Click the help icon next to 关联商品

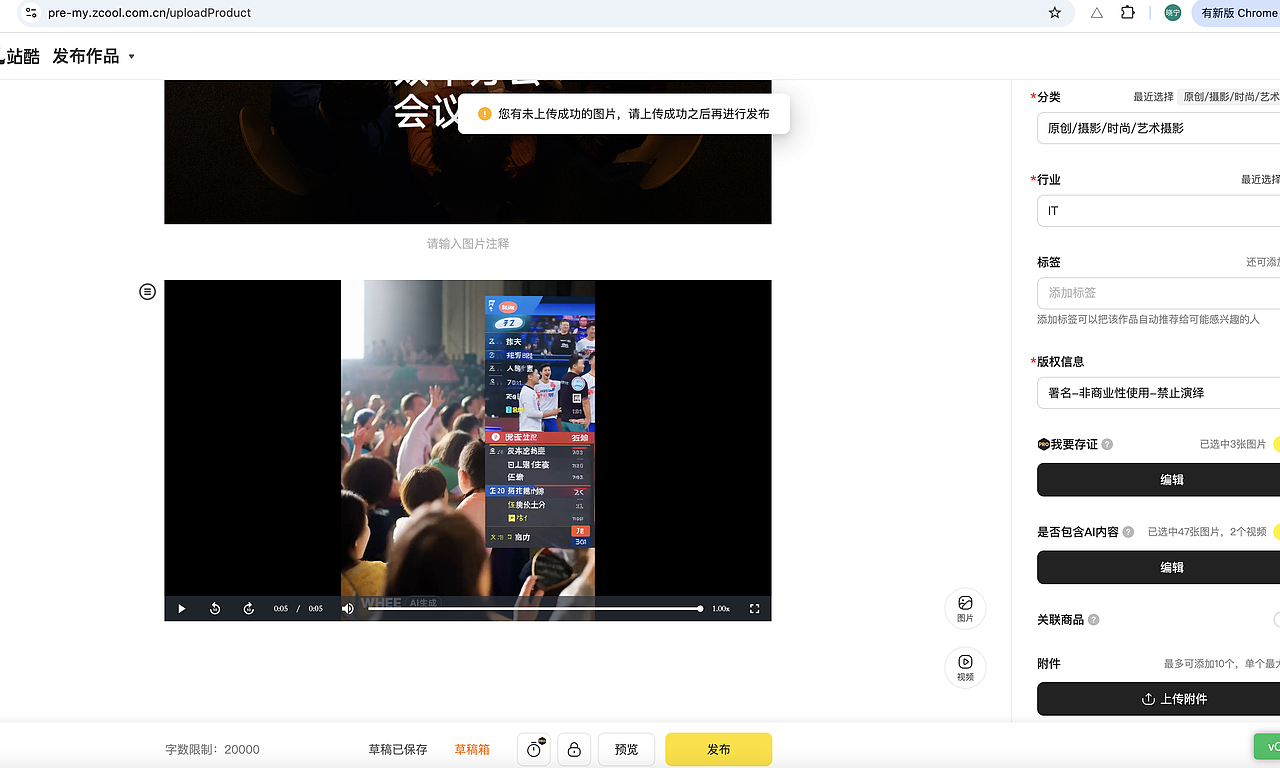pyautogui.click(x=1093, y=620)
